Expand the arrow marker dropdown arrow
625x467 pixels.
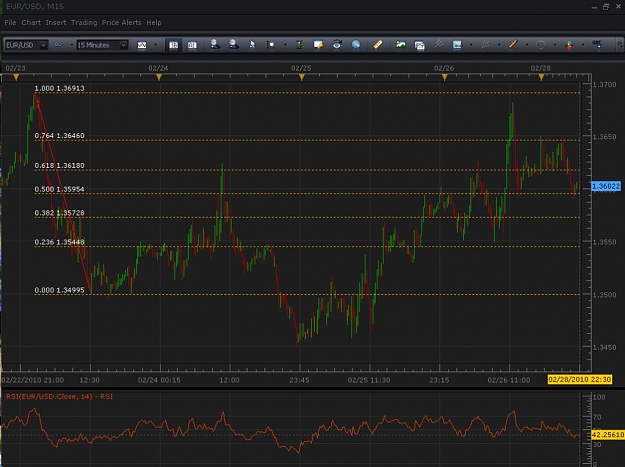click(x=583, y=45)
